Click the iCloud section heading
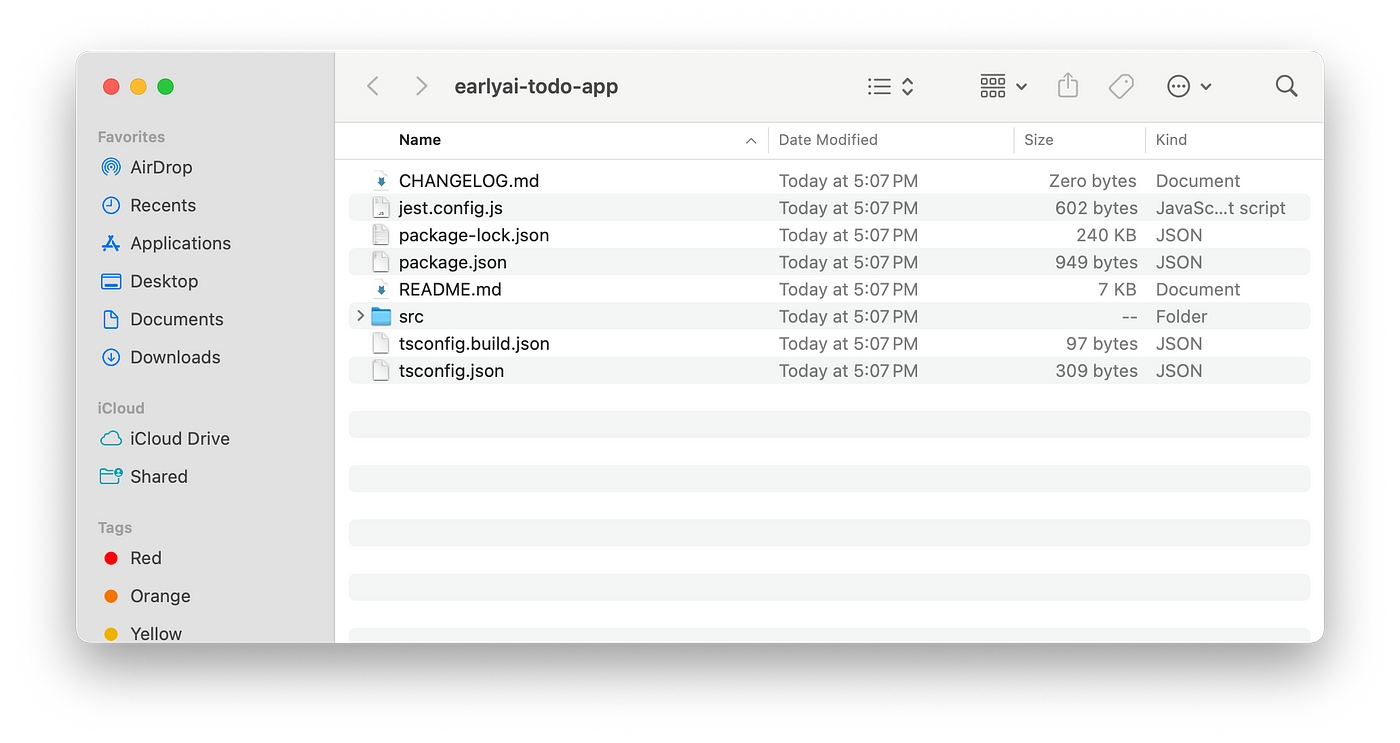The image size is (1400, 743). click(x=121, y=408)
